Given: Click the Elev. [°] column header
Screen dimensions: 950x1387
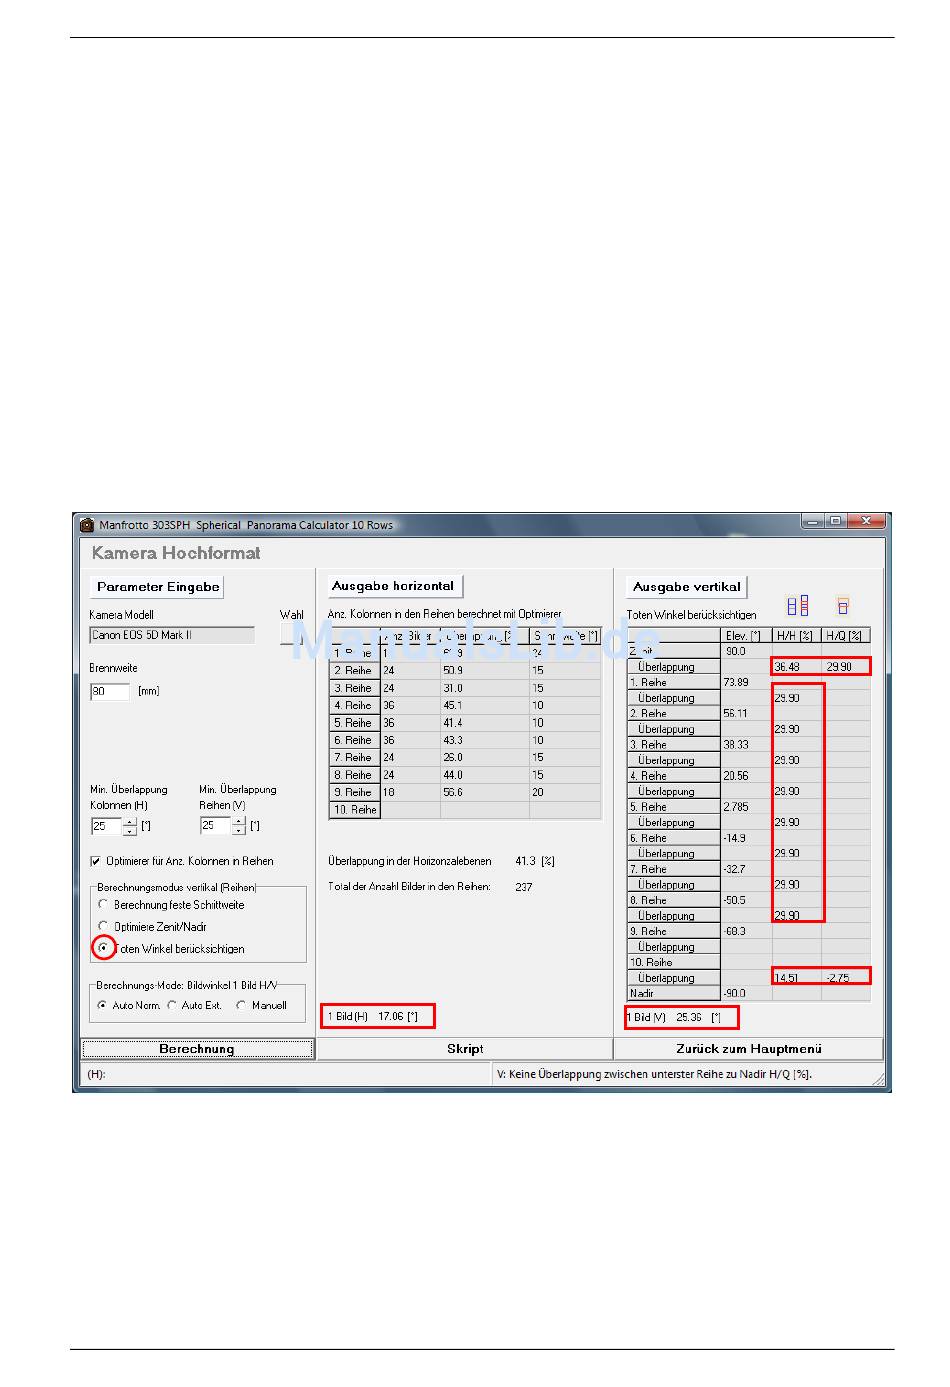Looking at the screenshot, I should [746, 636].
